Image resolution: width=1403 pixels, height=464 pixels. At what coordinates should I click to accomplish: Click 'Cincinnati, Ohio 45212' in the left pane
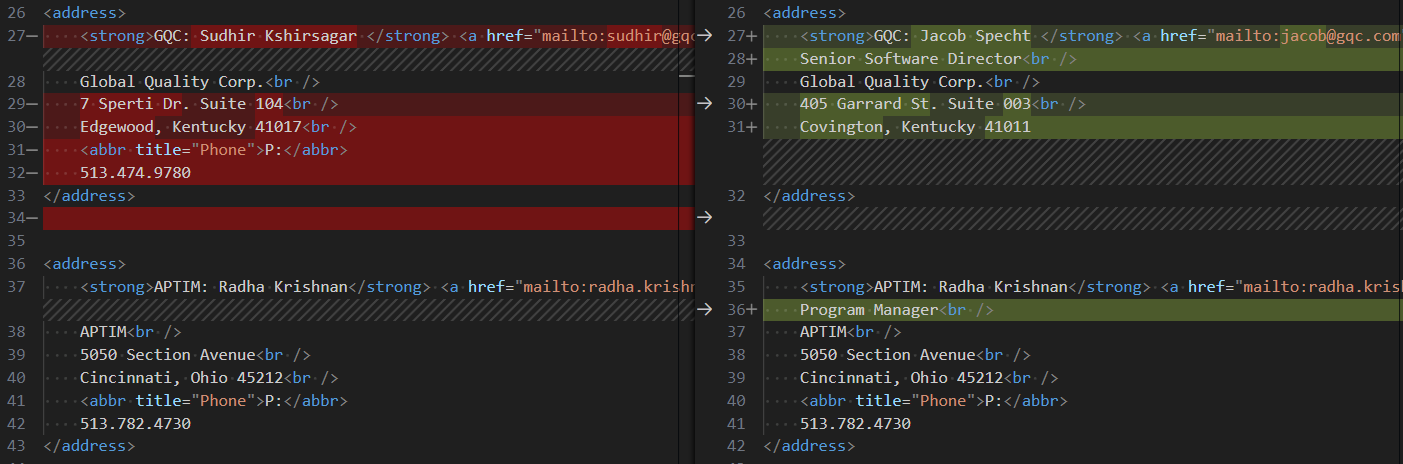181,378
